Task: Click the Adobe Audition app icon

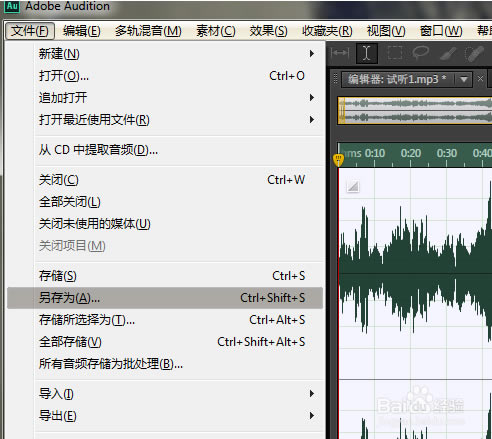Action: (12, 7)
